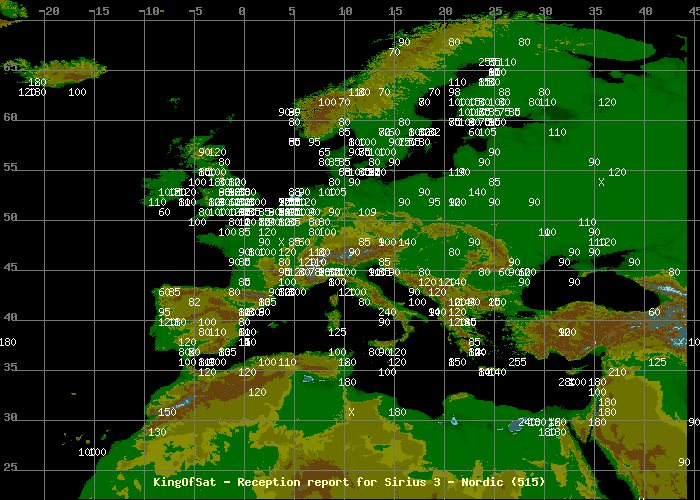The width and height of the screenshot is (700, 500).
Task: Click the 40 longitude label at top
Action: pos(645,10)
